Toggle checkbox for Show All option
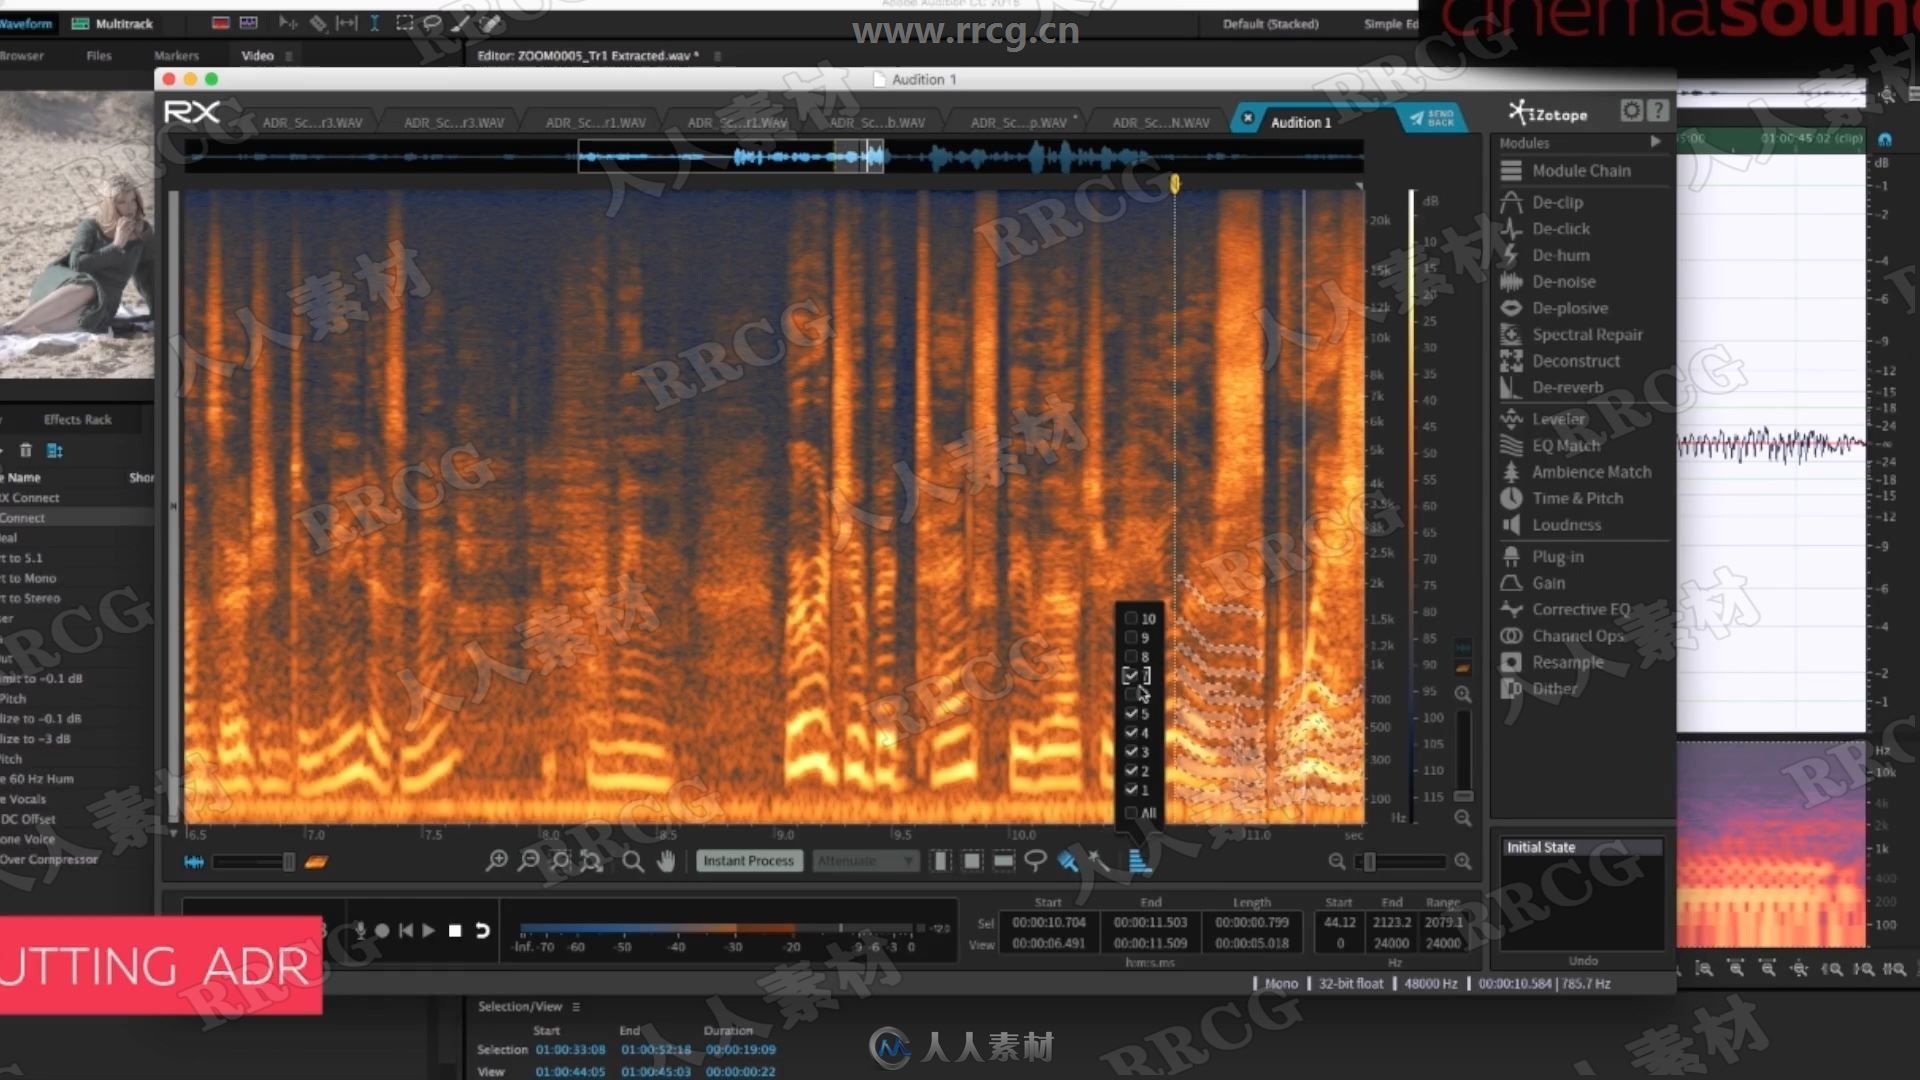Viewport: 1920px width, 1080px height. point(1130,812)
